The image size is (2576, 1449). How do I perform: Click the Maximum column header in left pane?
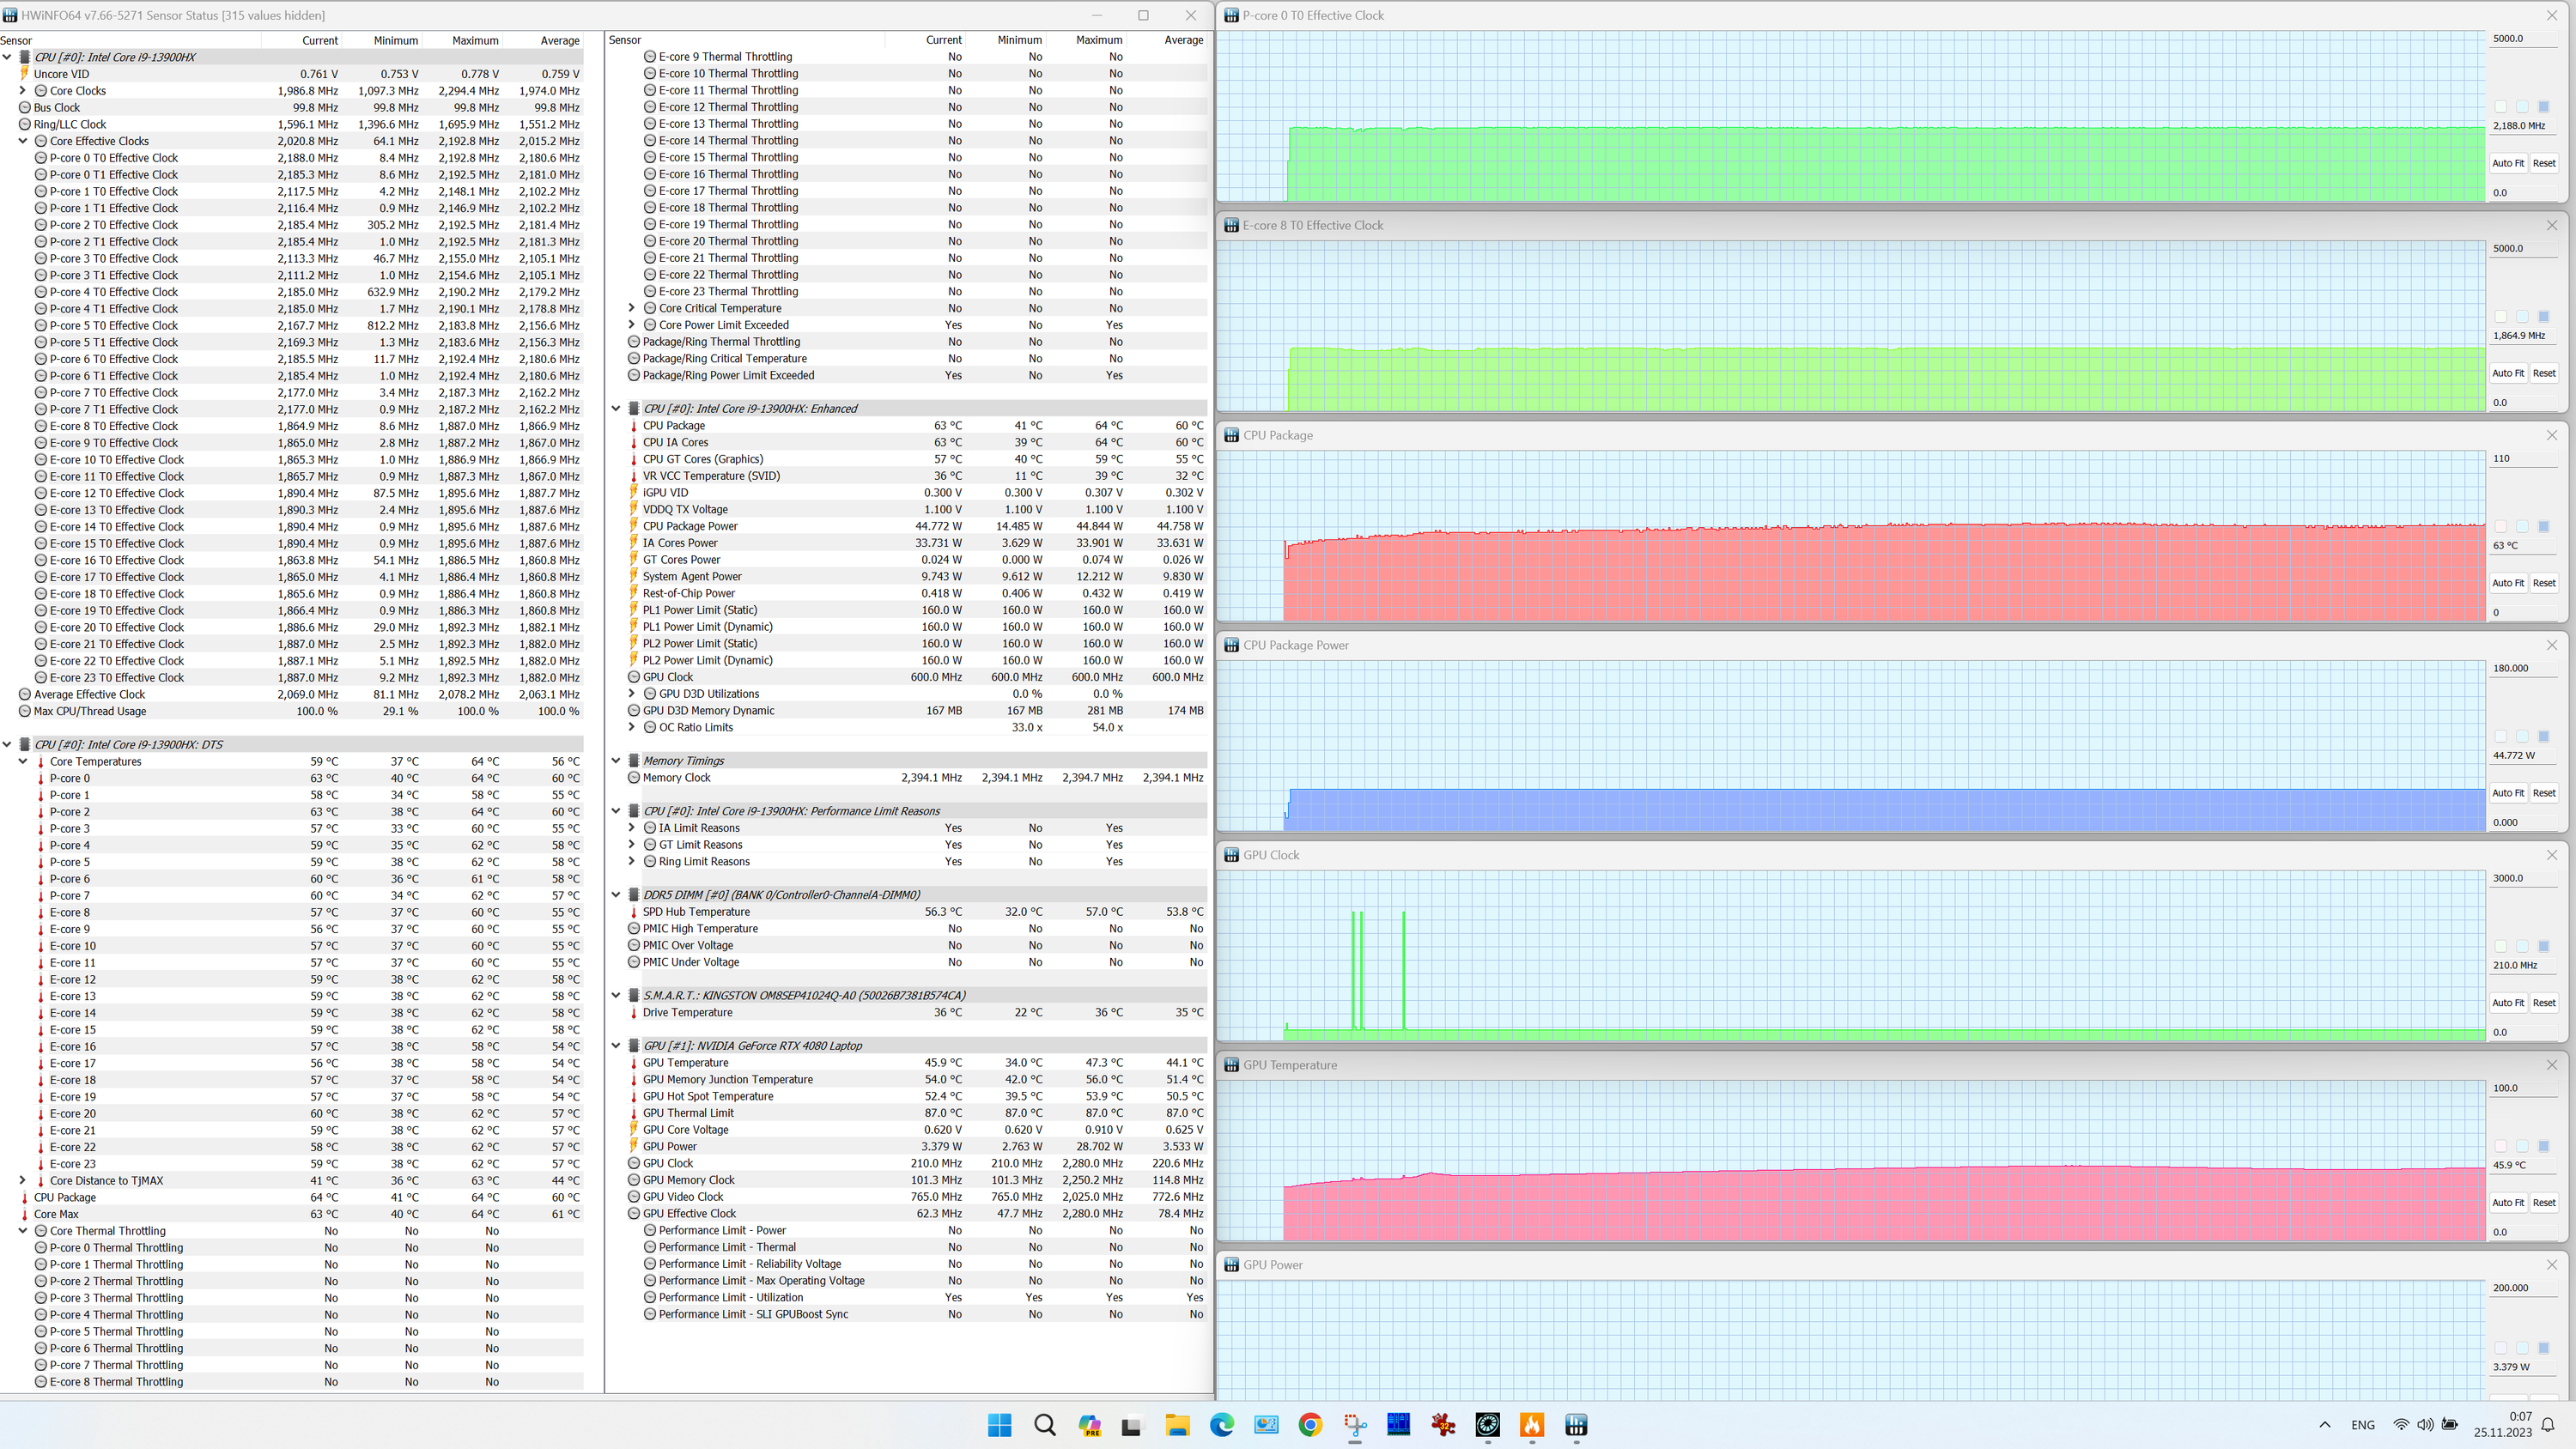click(474, 40)
